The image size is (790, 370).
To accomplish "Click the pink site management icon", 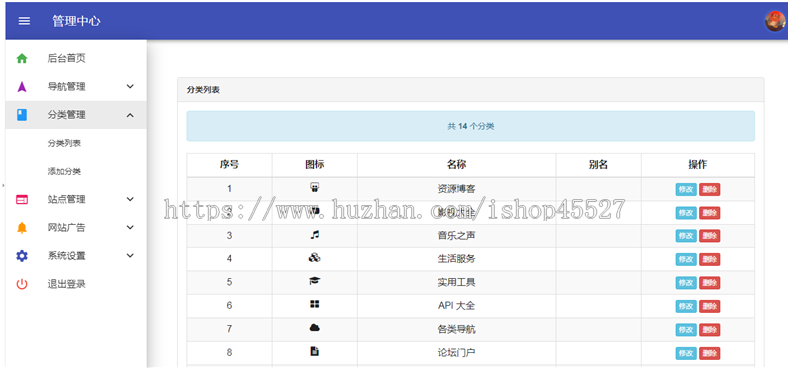I will pos(22,200).
